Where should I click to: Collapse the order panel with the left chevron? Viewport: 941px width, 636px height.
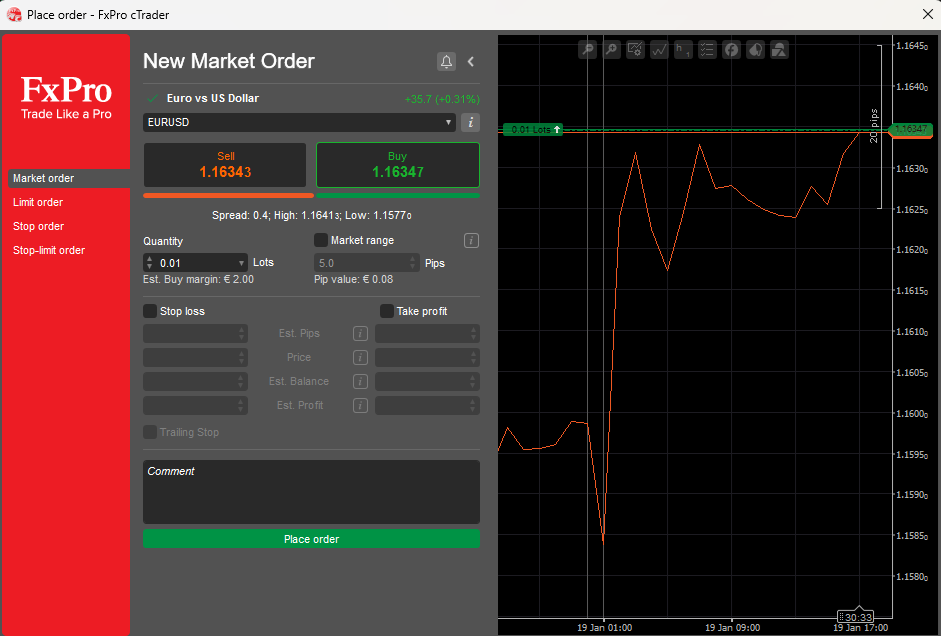coord(471,61)
